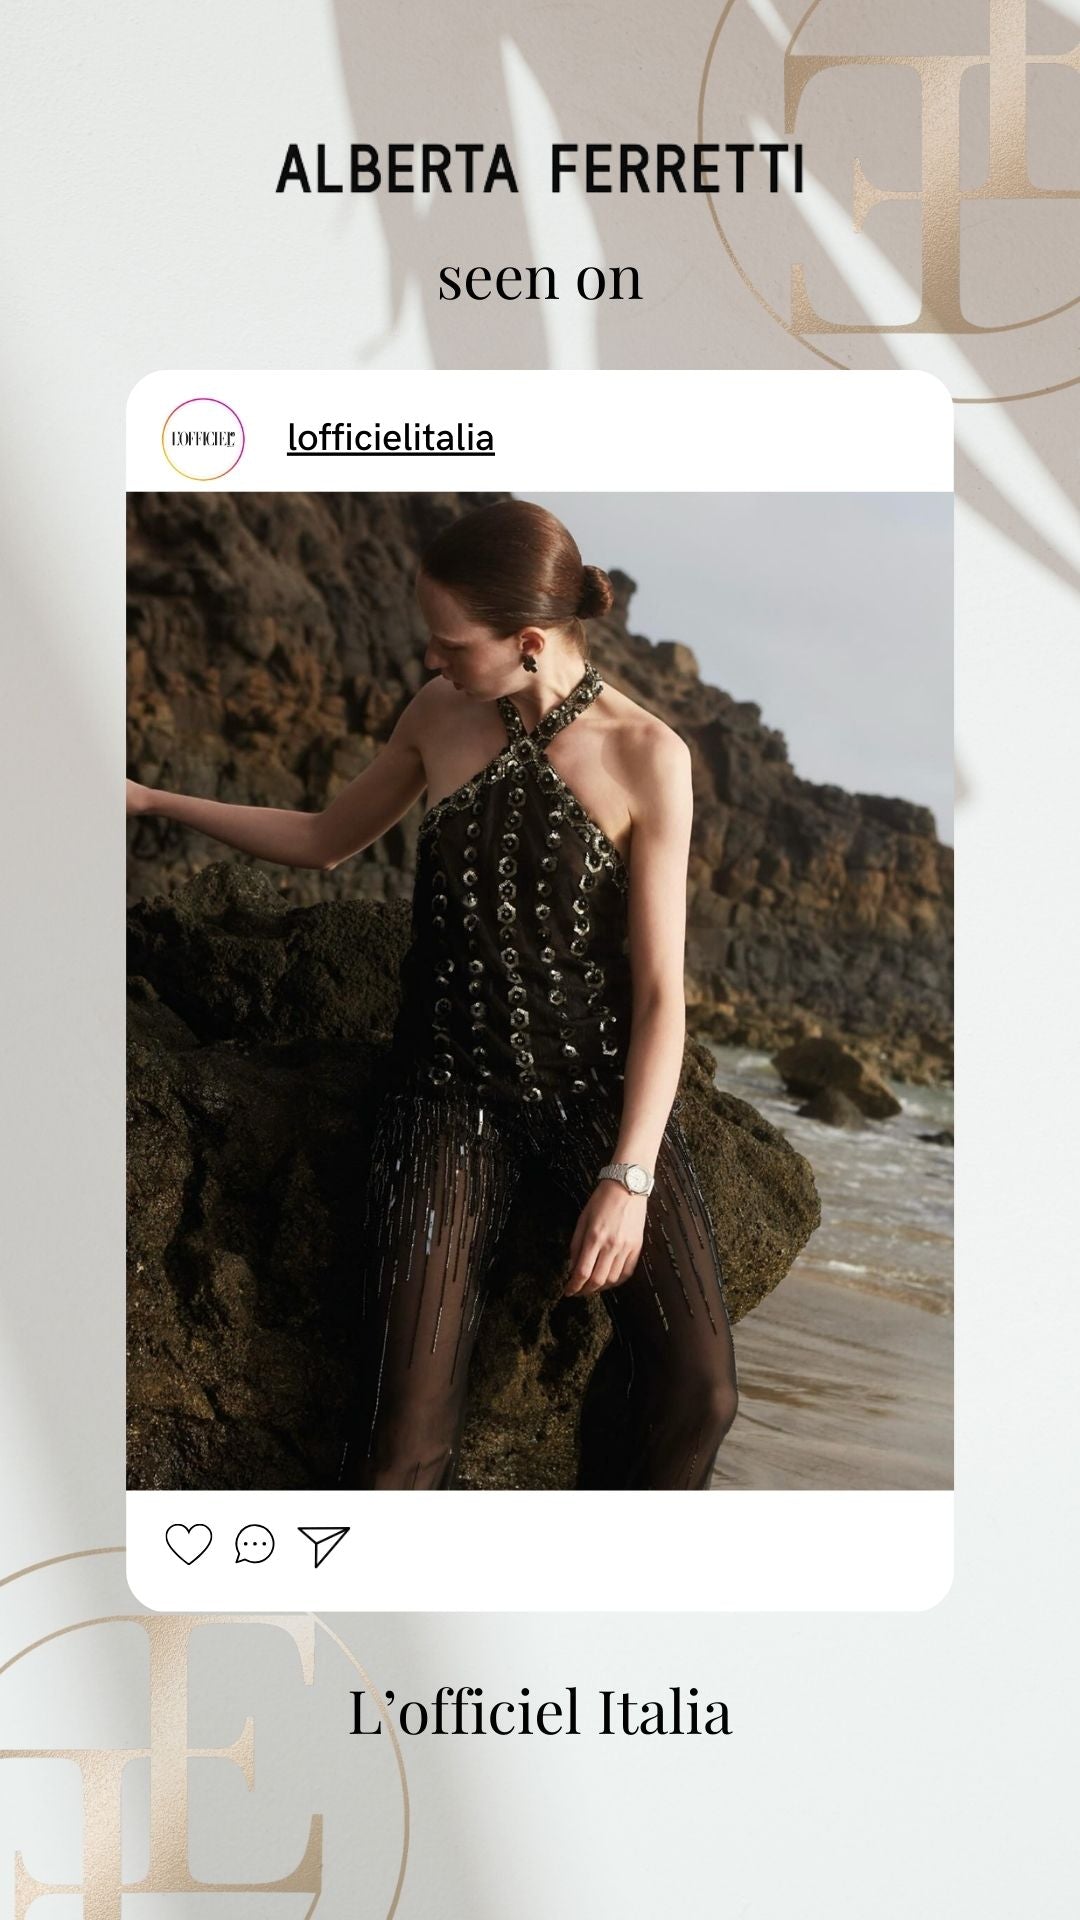Open the comment speech bubble icon
1080x1920 pixels.
click(254, 1544)
